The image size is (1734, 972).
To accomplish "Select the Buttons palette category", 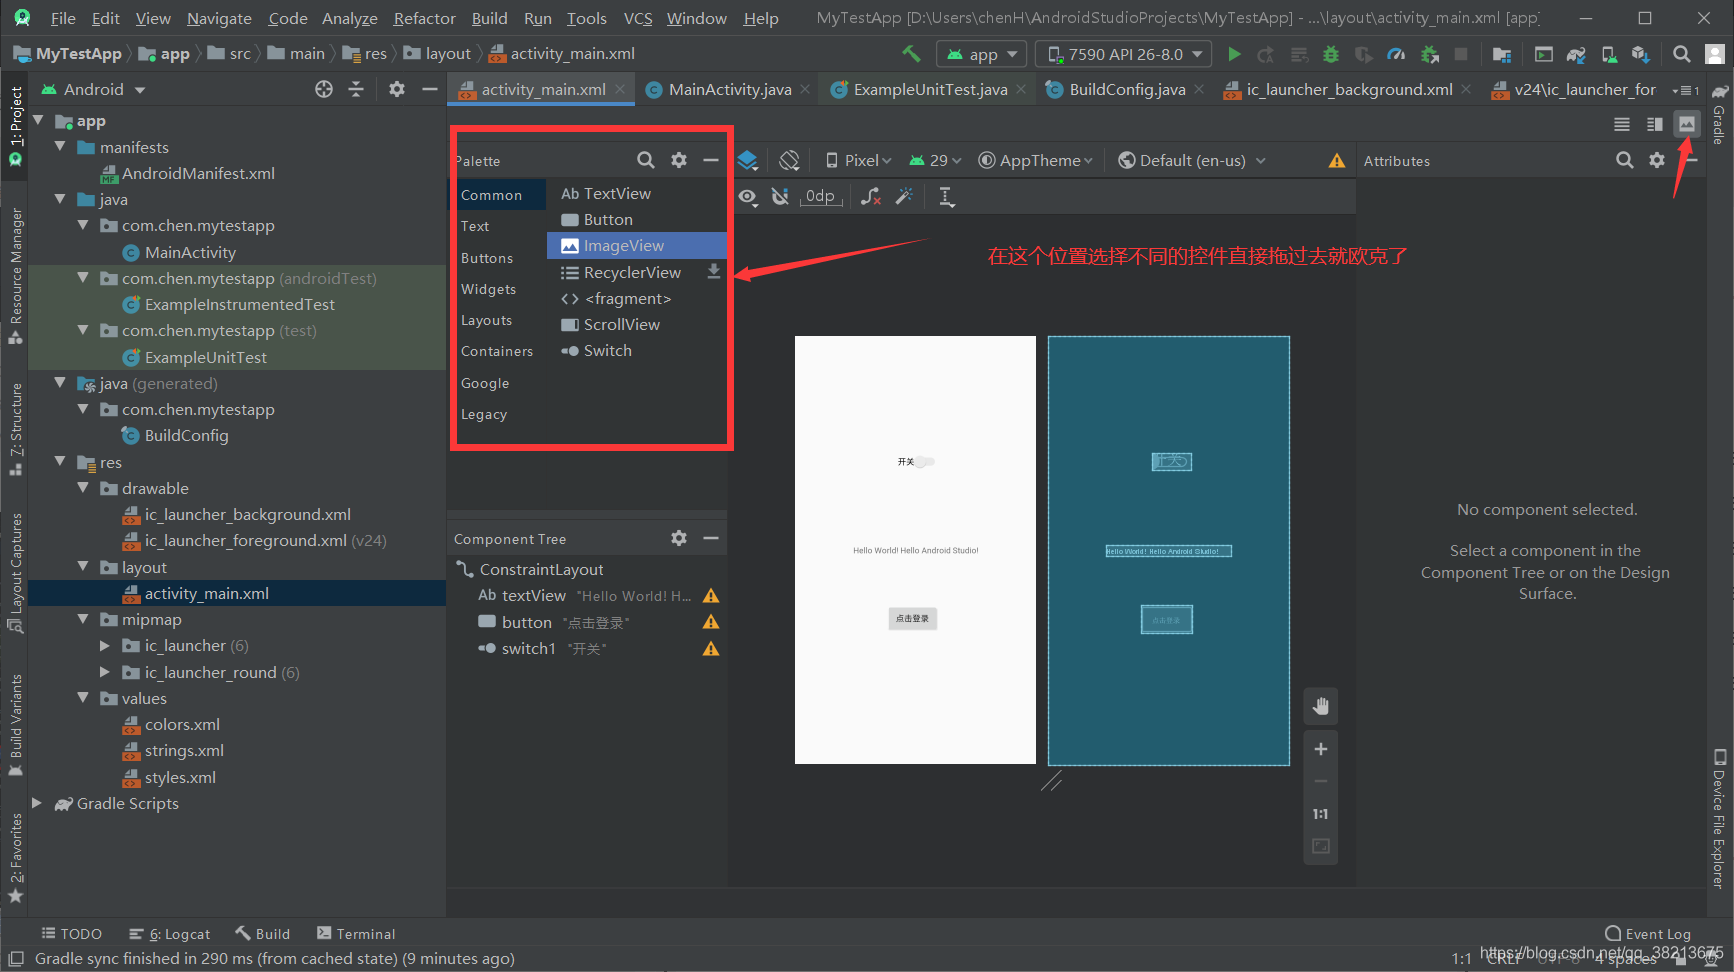I will click(x=487, y=258).
